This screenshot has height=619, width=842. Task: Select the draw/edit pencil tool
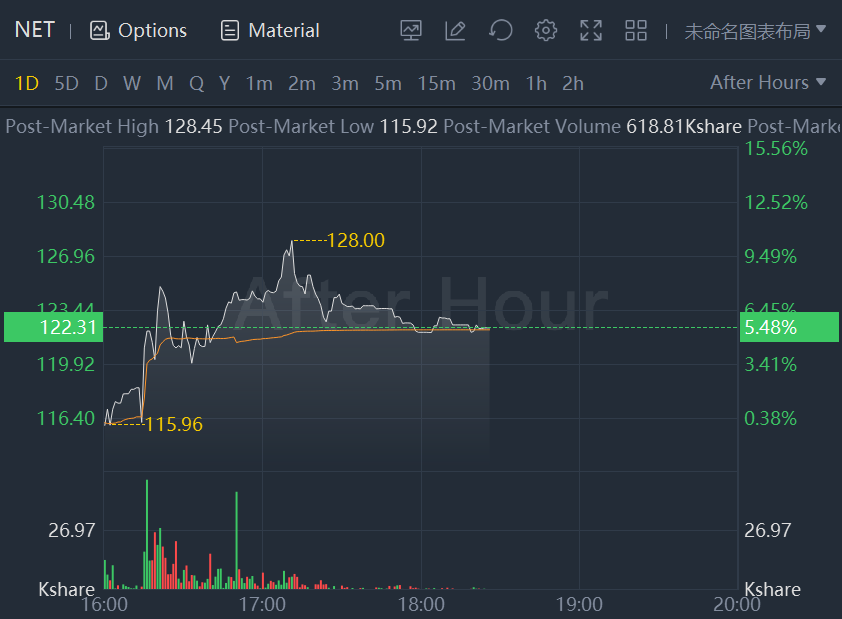(455, 31)
